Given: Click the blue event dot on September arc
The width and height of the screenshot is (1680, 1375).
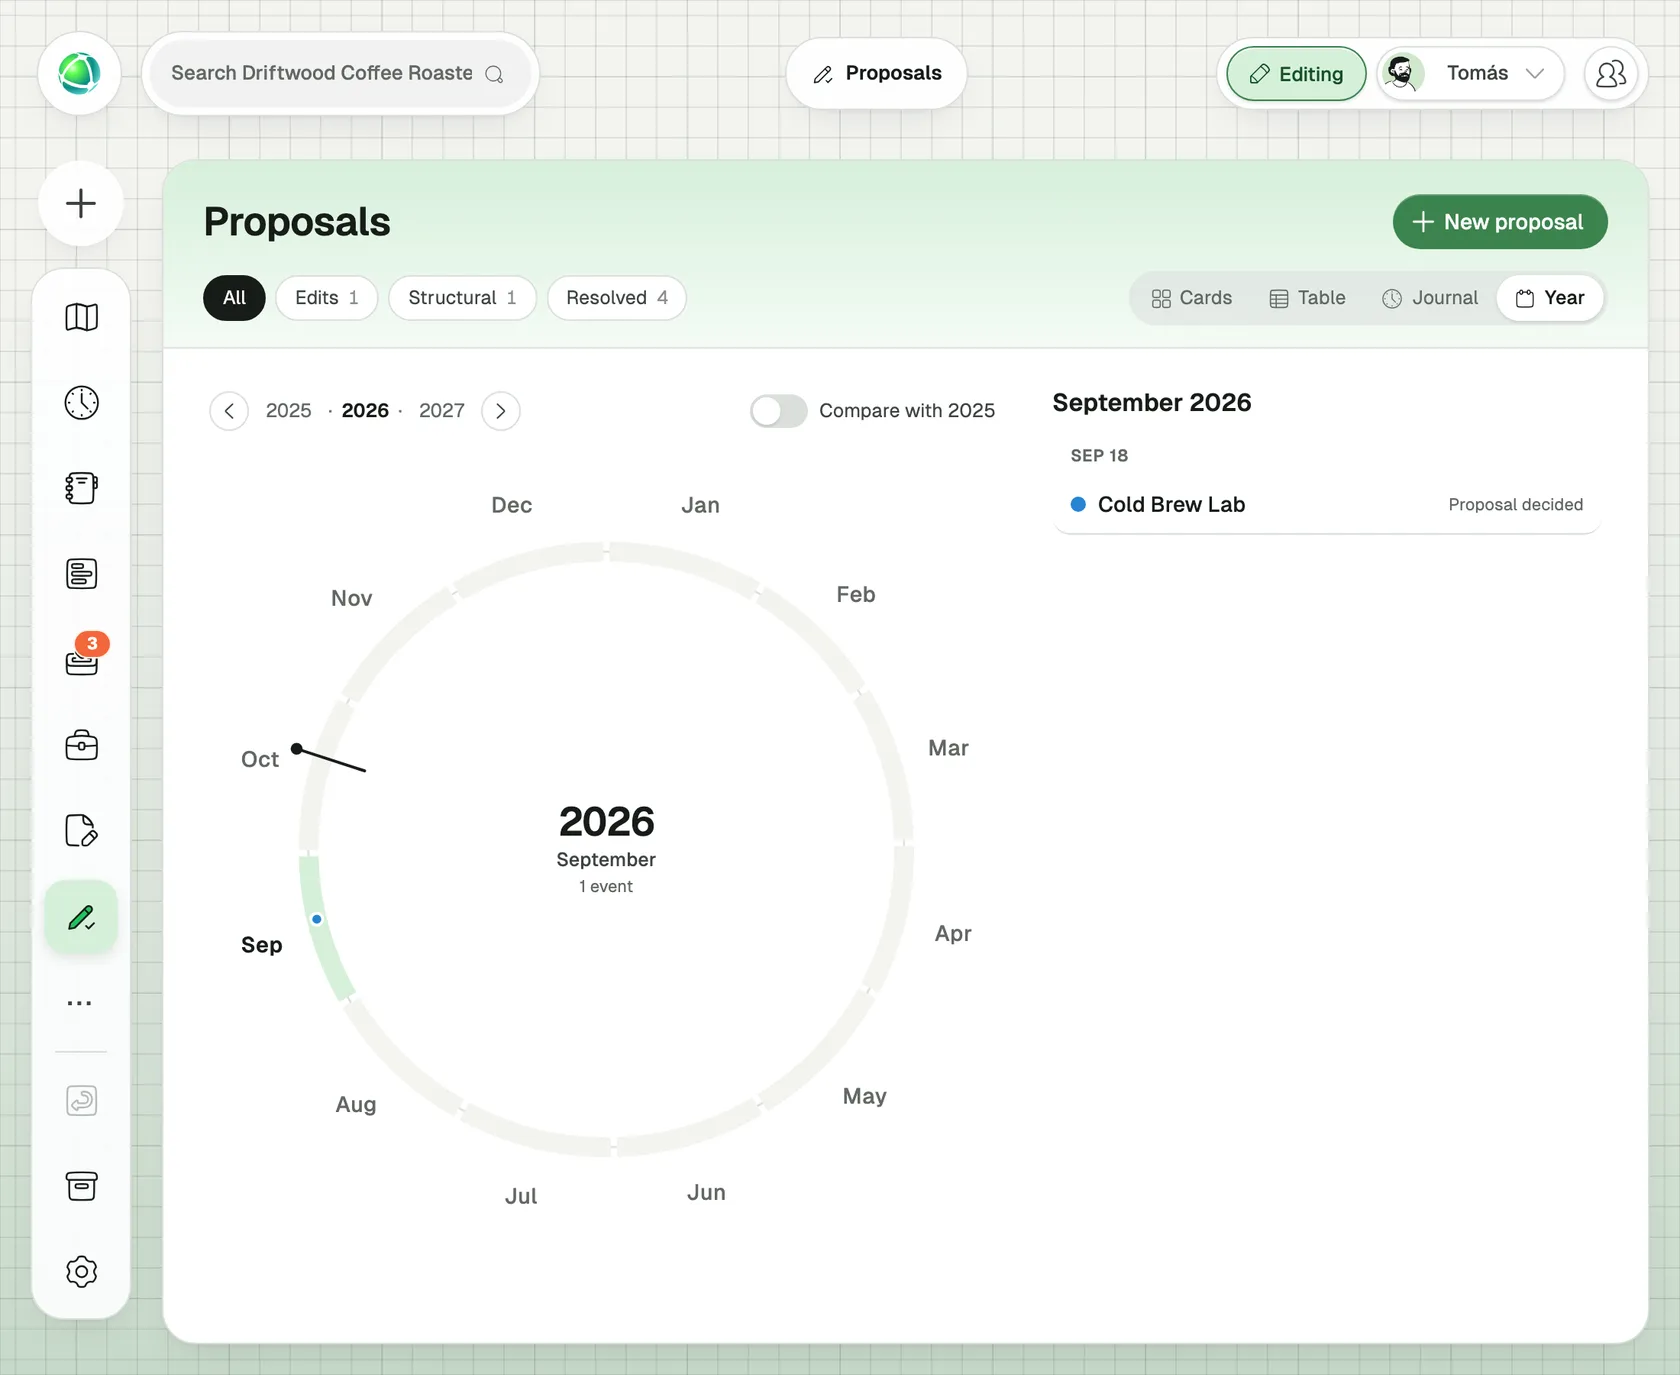Looking at the screenshot, I should (317, 919).
